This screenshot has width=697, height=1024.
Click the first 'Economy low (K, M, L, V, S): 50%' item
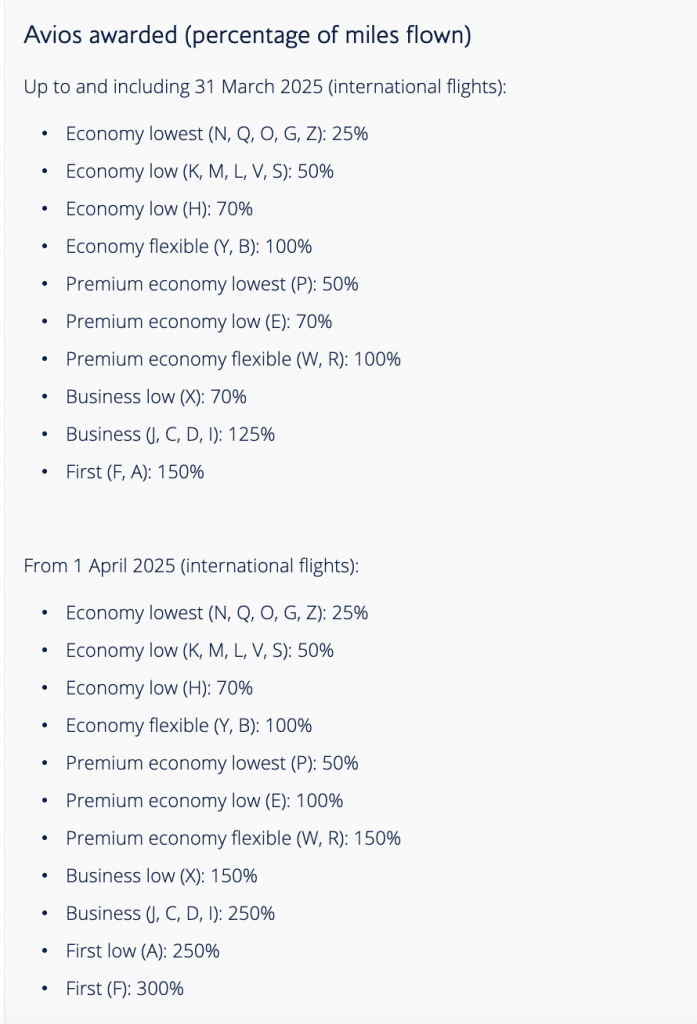(x=199, y=171)
